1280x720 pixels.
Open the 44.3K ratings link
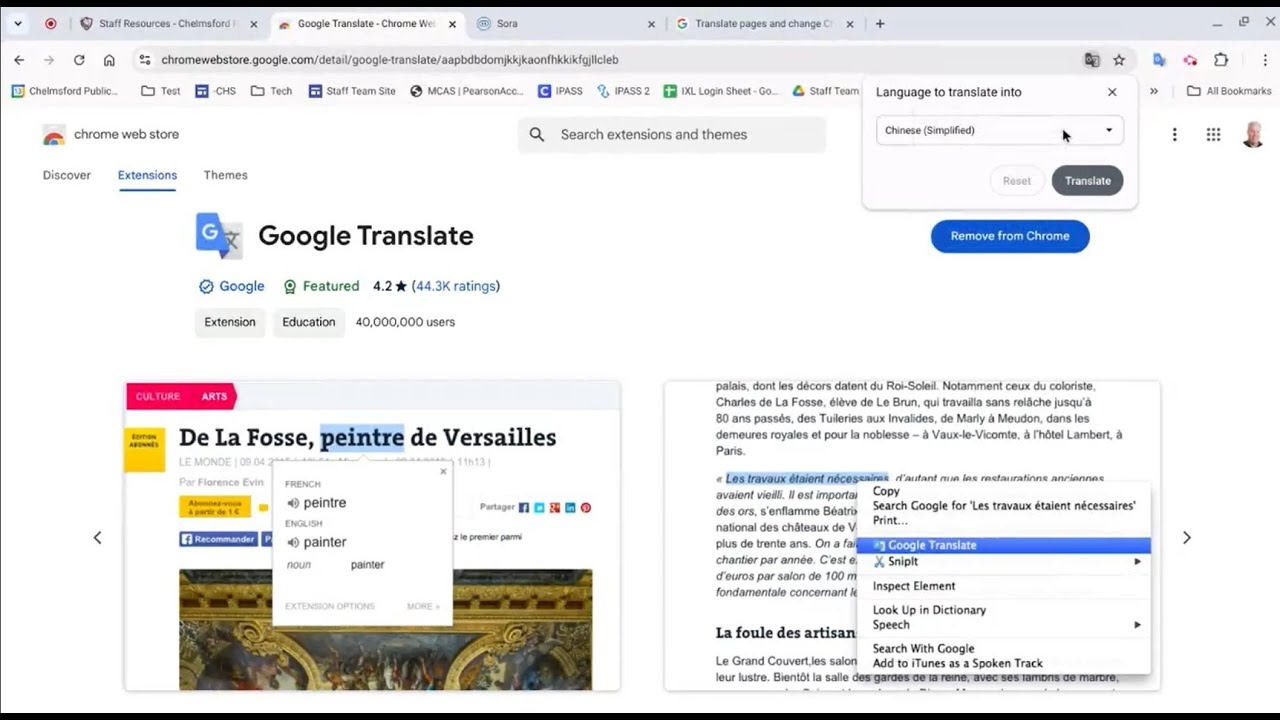(x=456, y=286)
